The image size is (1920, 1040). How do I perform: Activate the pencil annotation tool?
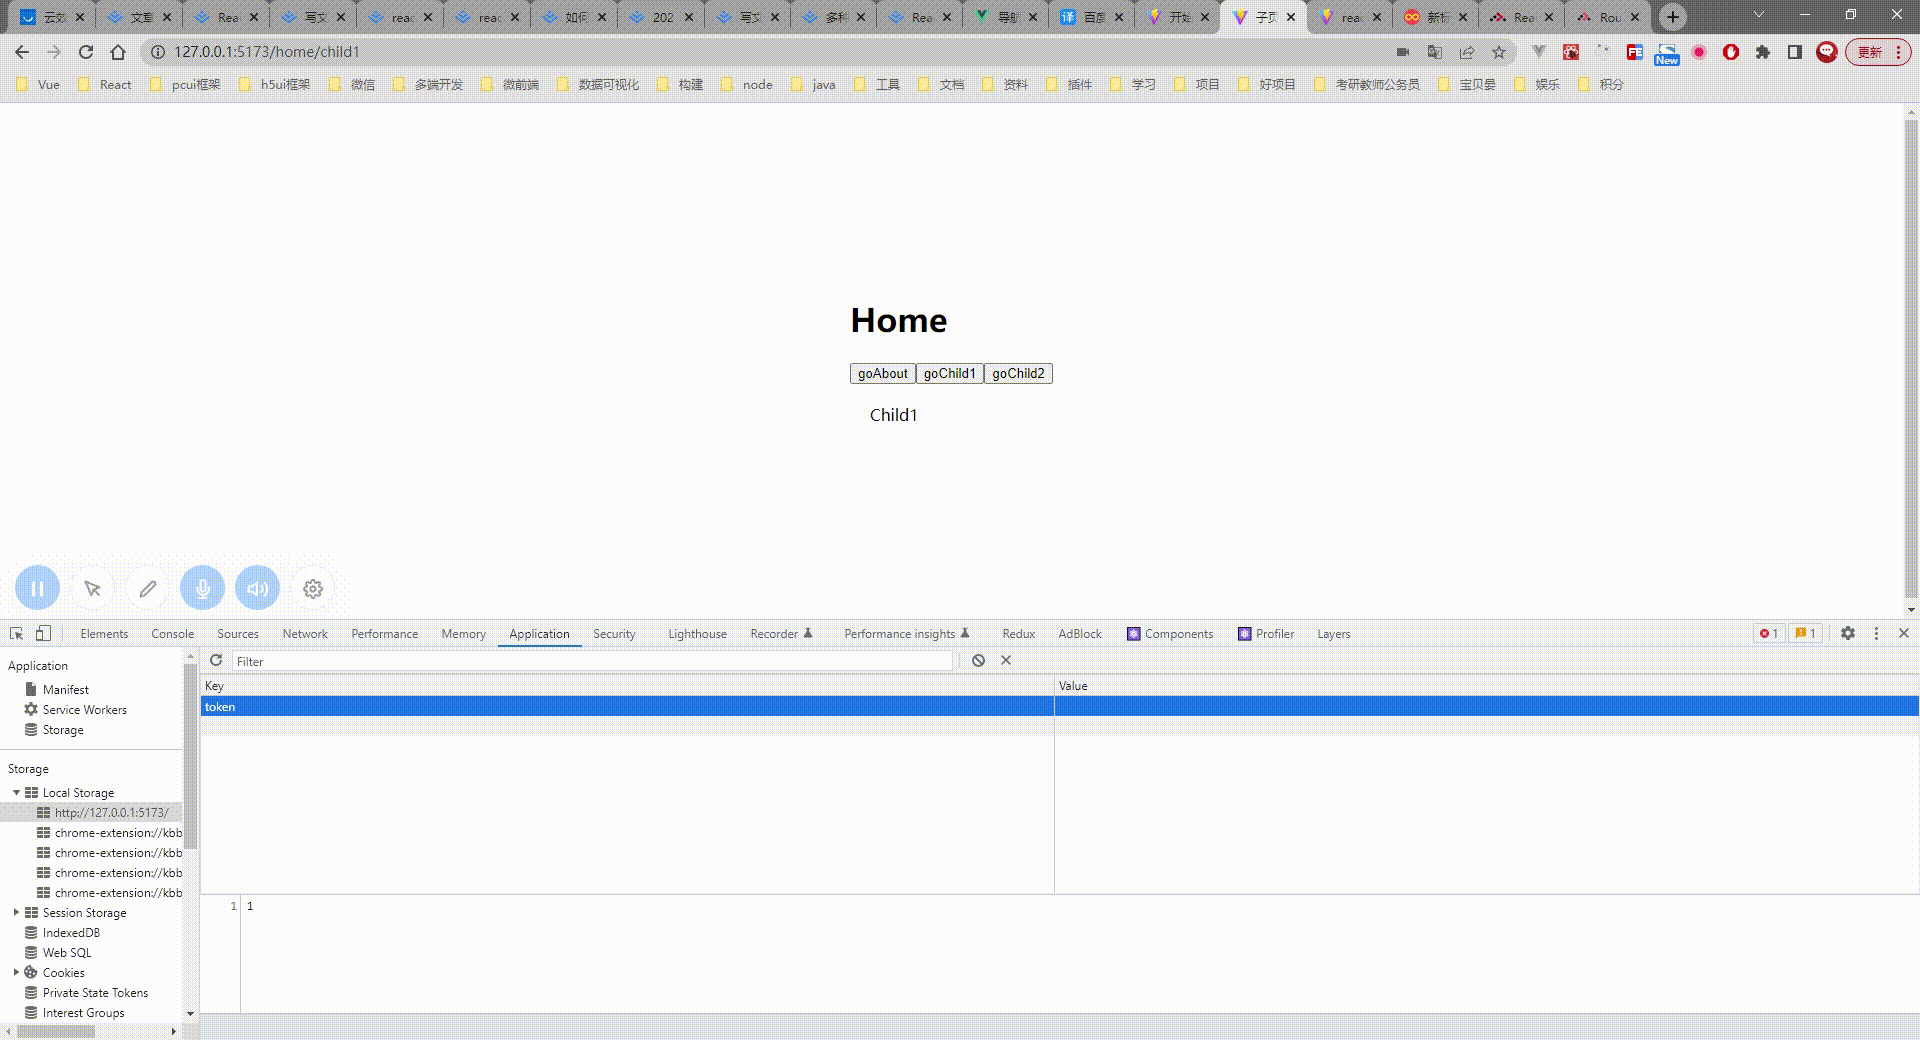point(148,589)
